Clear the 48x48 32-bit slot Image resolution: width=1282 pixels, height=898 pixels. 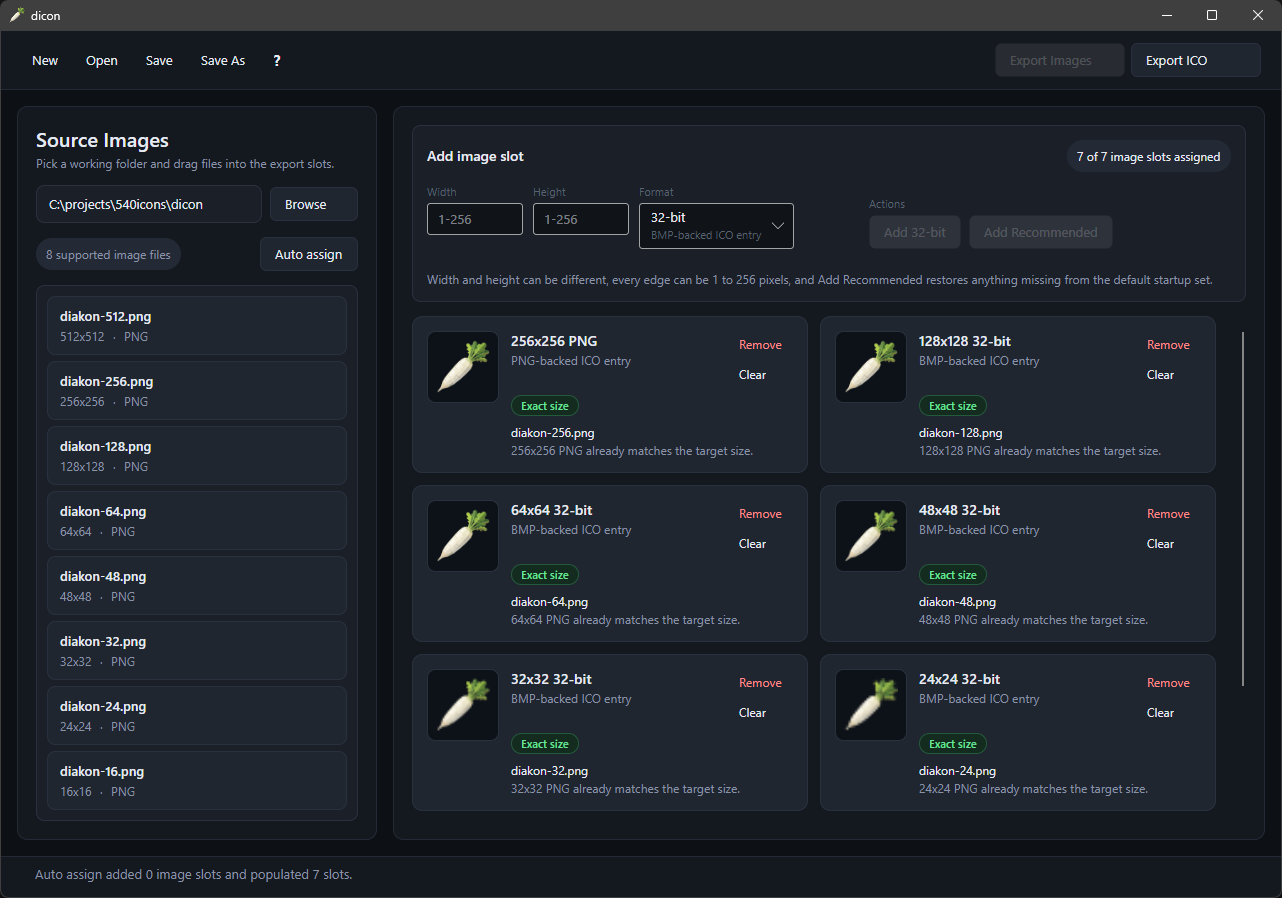[x=1160, y=543]
